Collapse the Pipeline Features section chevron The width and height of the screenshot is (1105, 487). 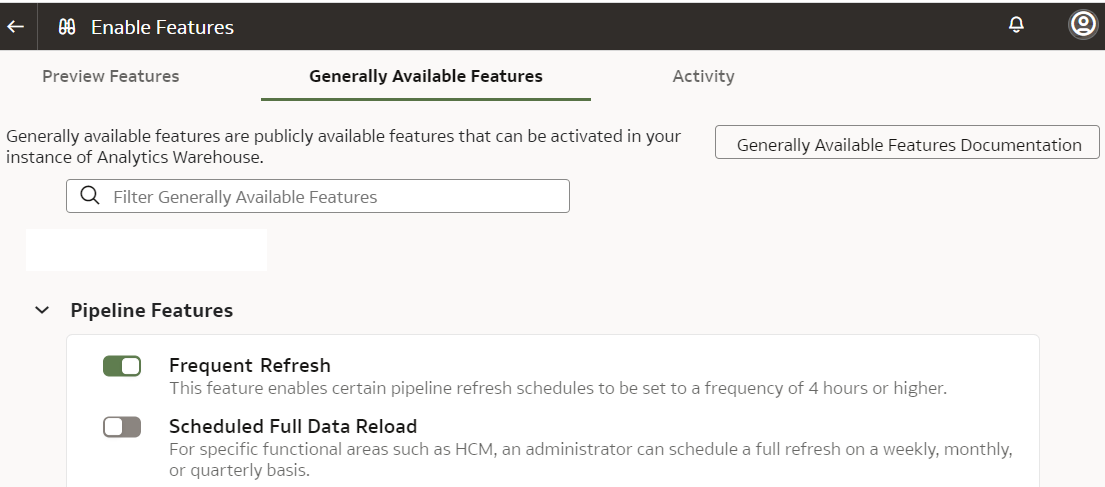pyautogui.click(x=41, y=311)
